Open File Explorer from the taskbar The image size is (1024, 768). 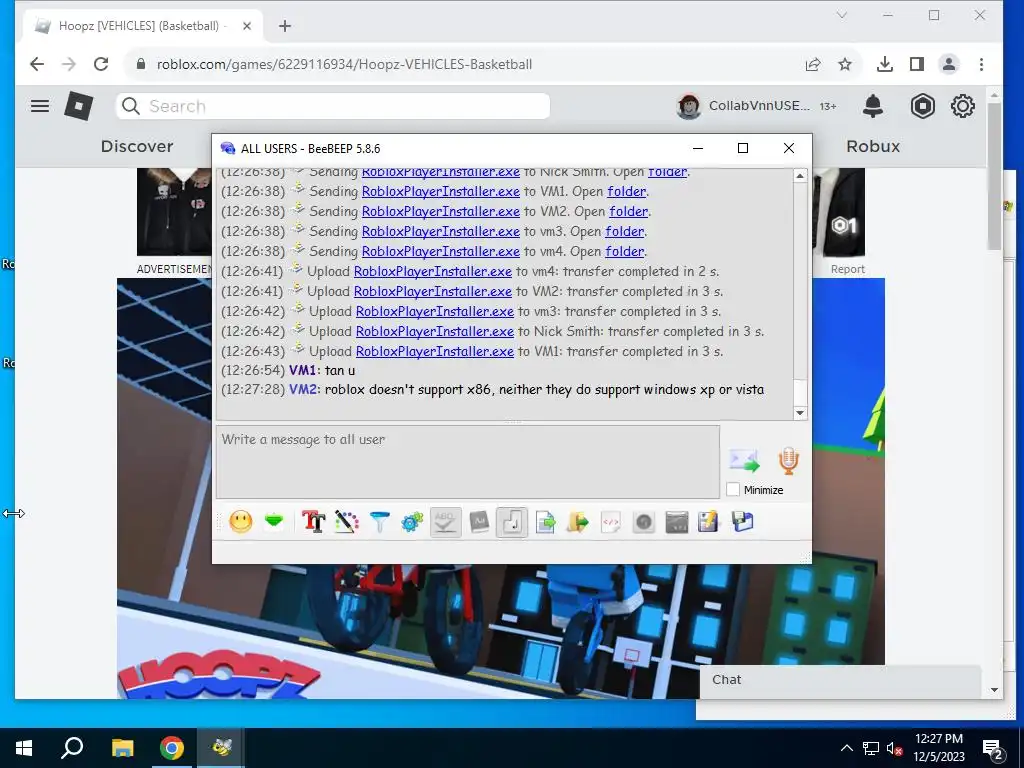(x=122, y=748)
